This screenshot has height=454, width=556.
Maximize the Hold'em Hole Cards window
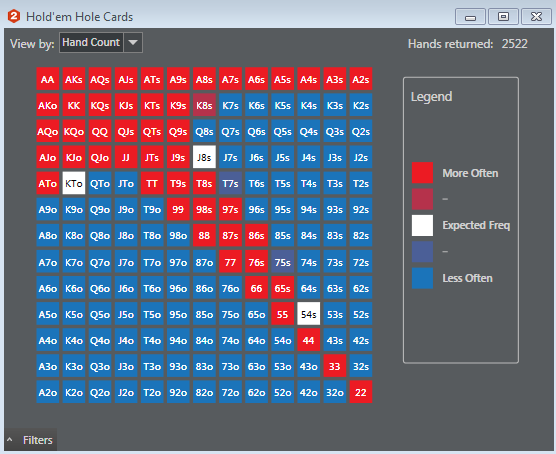pyautogui.click(x=504, y=16)
